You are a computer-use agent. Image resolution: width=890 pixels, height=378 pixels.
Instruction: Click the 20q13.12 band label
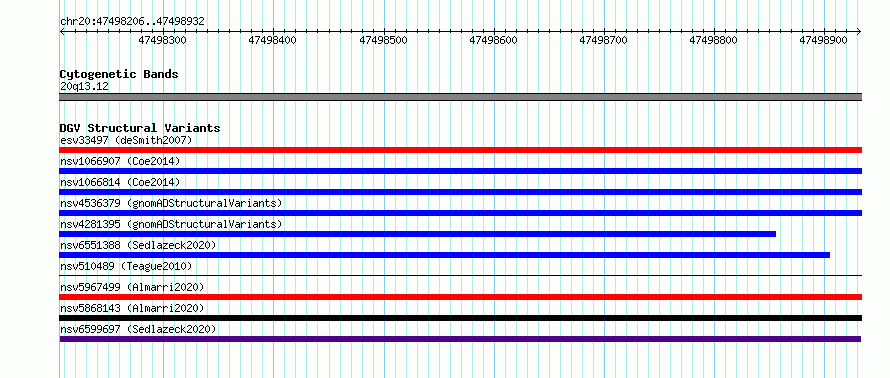[84, 87]
